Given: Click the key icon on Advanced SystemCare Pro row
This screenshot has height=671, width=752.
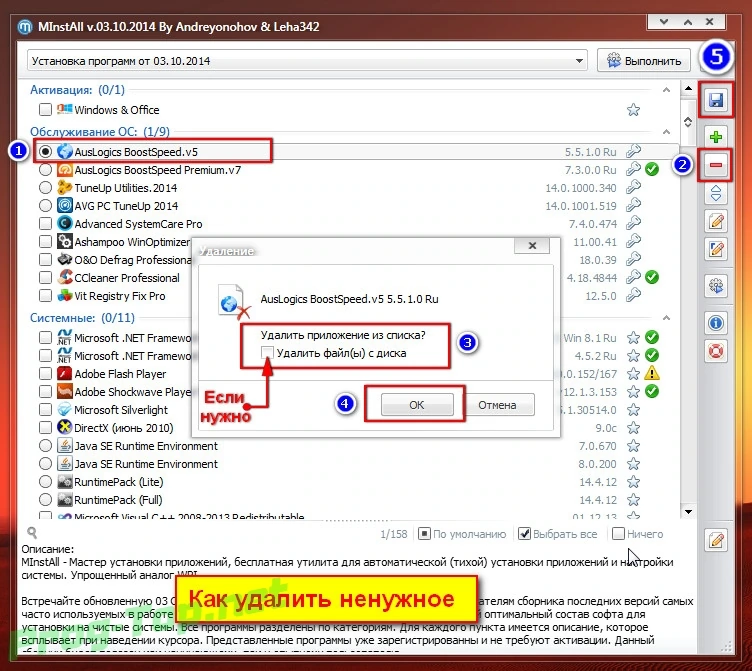Looking at the screenshot, I should (633, 224).
